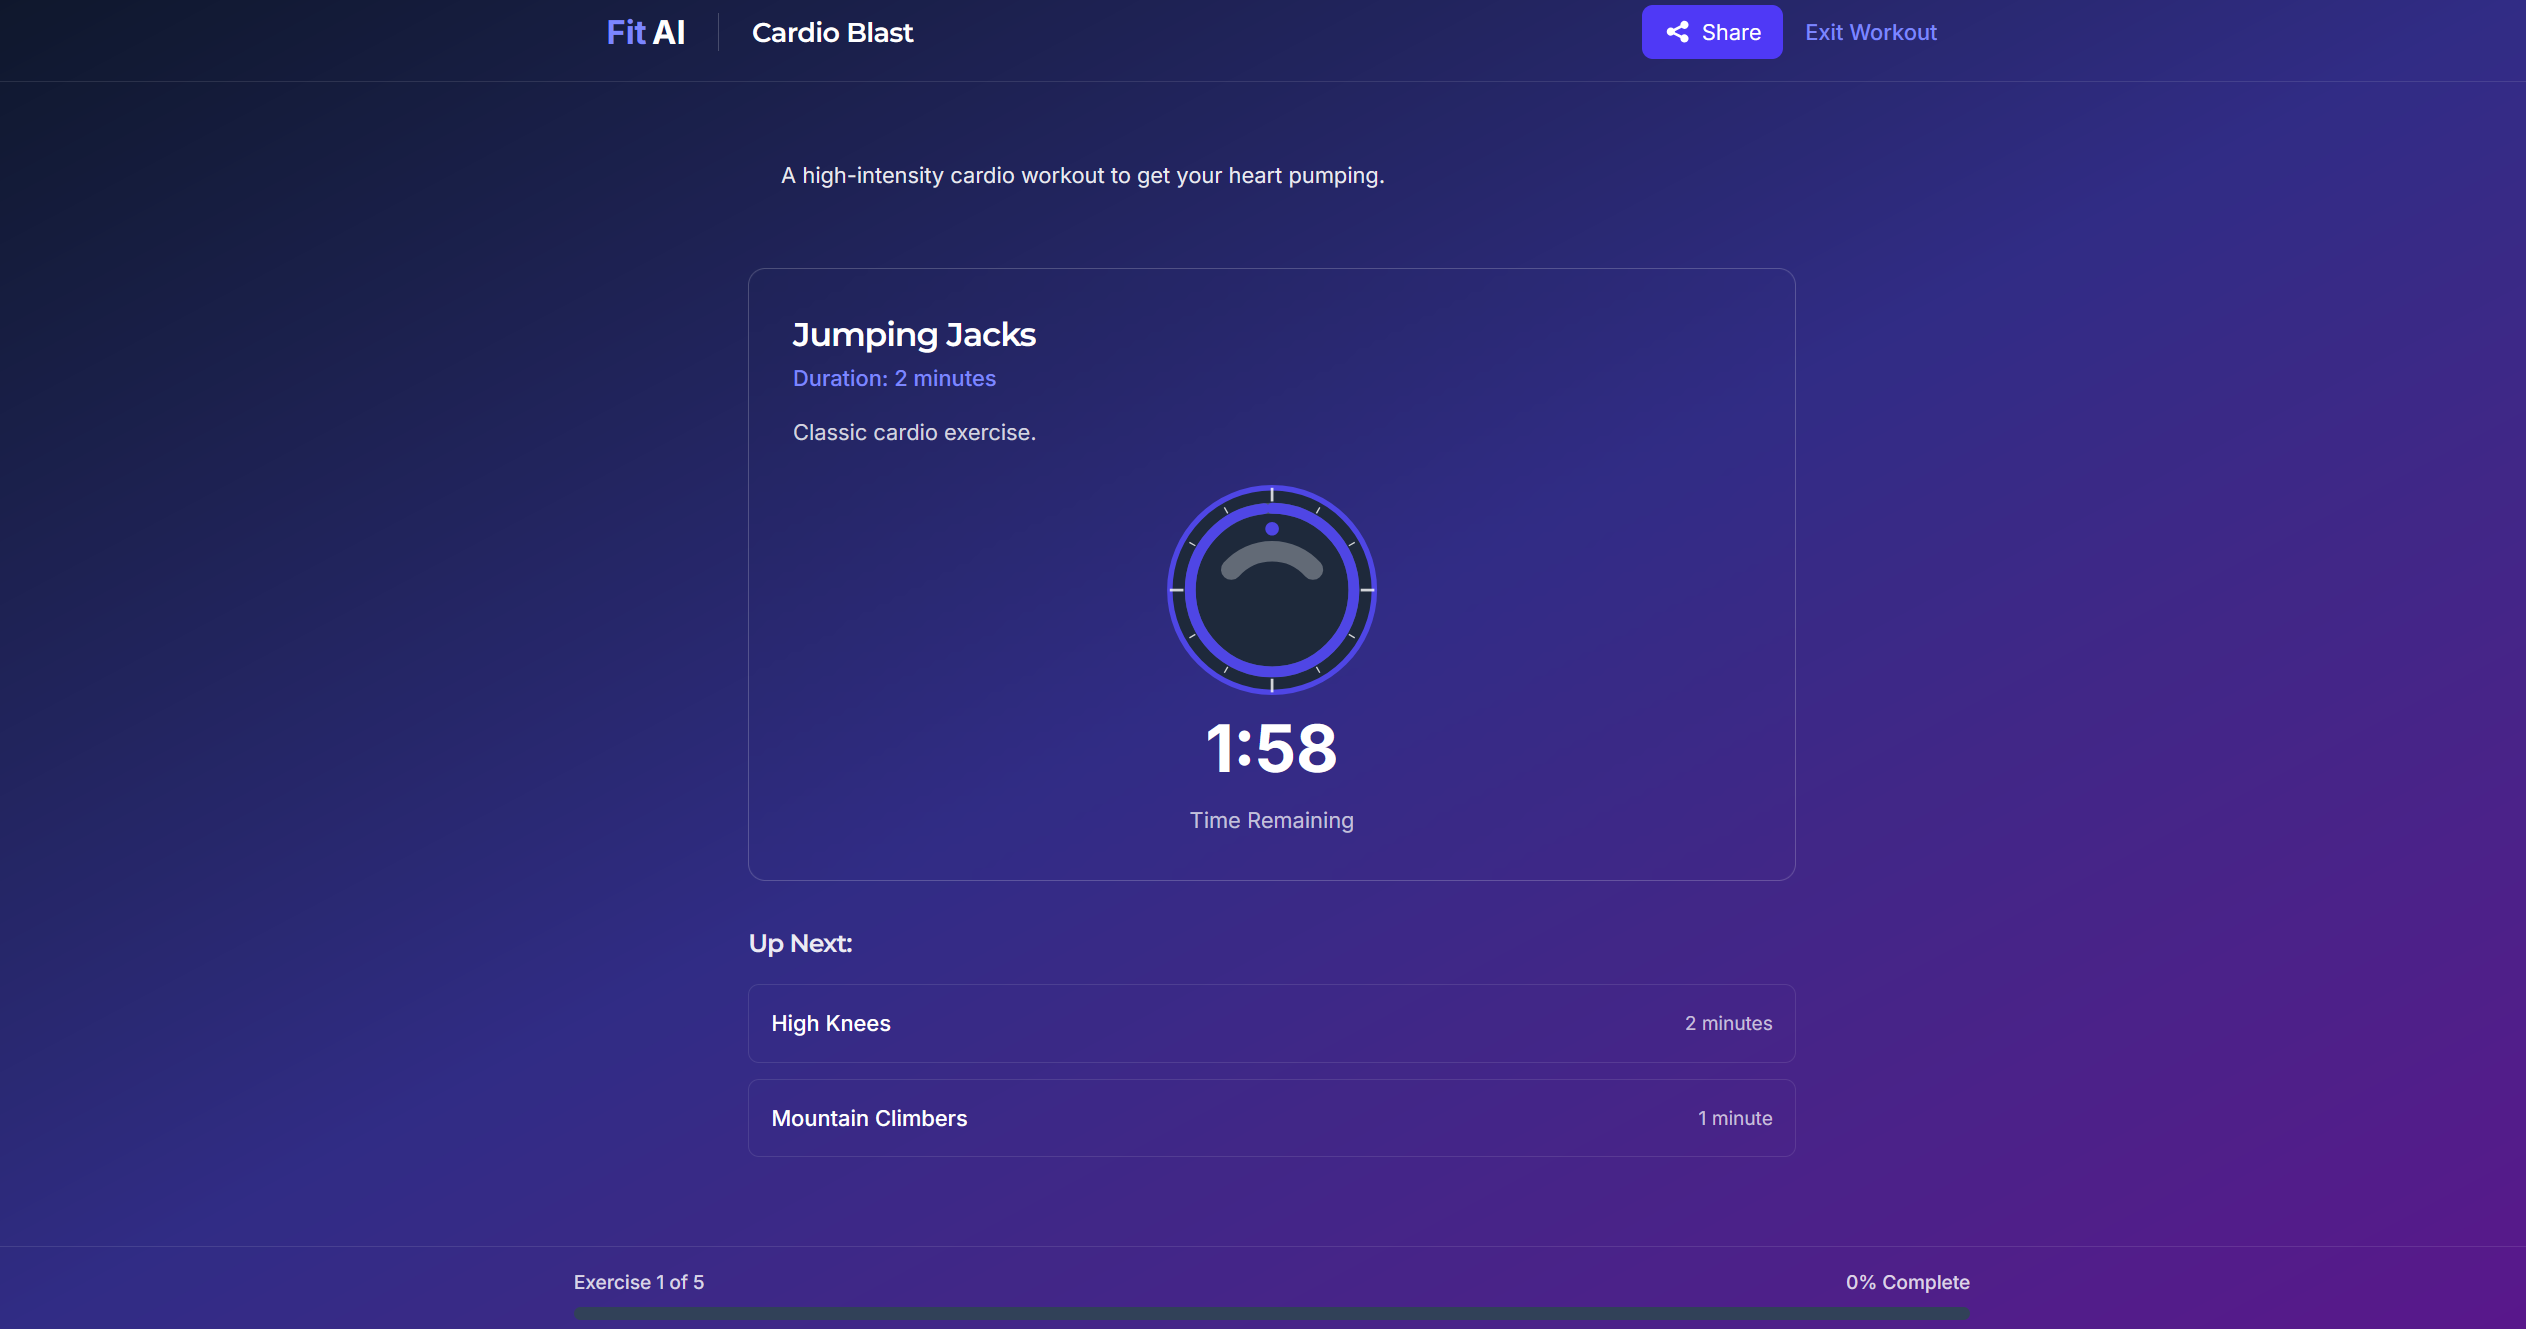Click the high-intensity cardio workout description
The width and height of the screenshot is (2526, 1329).
coord(1082,176)
